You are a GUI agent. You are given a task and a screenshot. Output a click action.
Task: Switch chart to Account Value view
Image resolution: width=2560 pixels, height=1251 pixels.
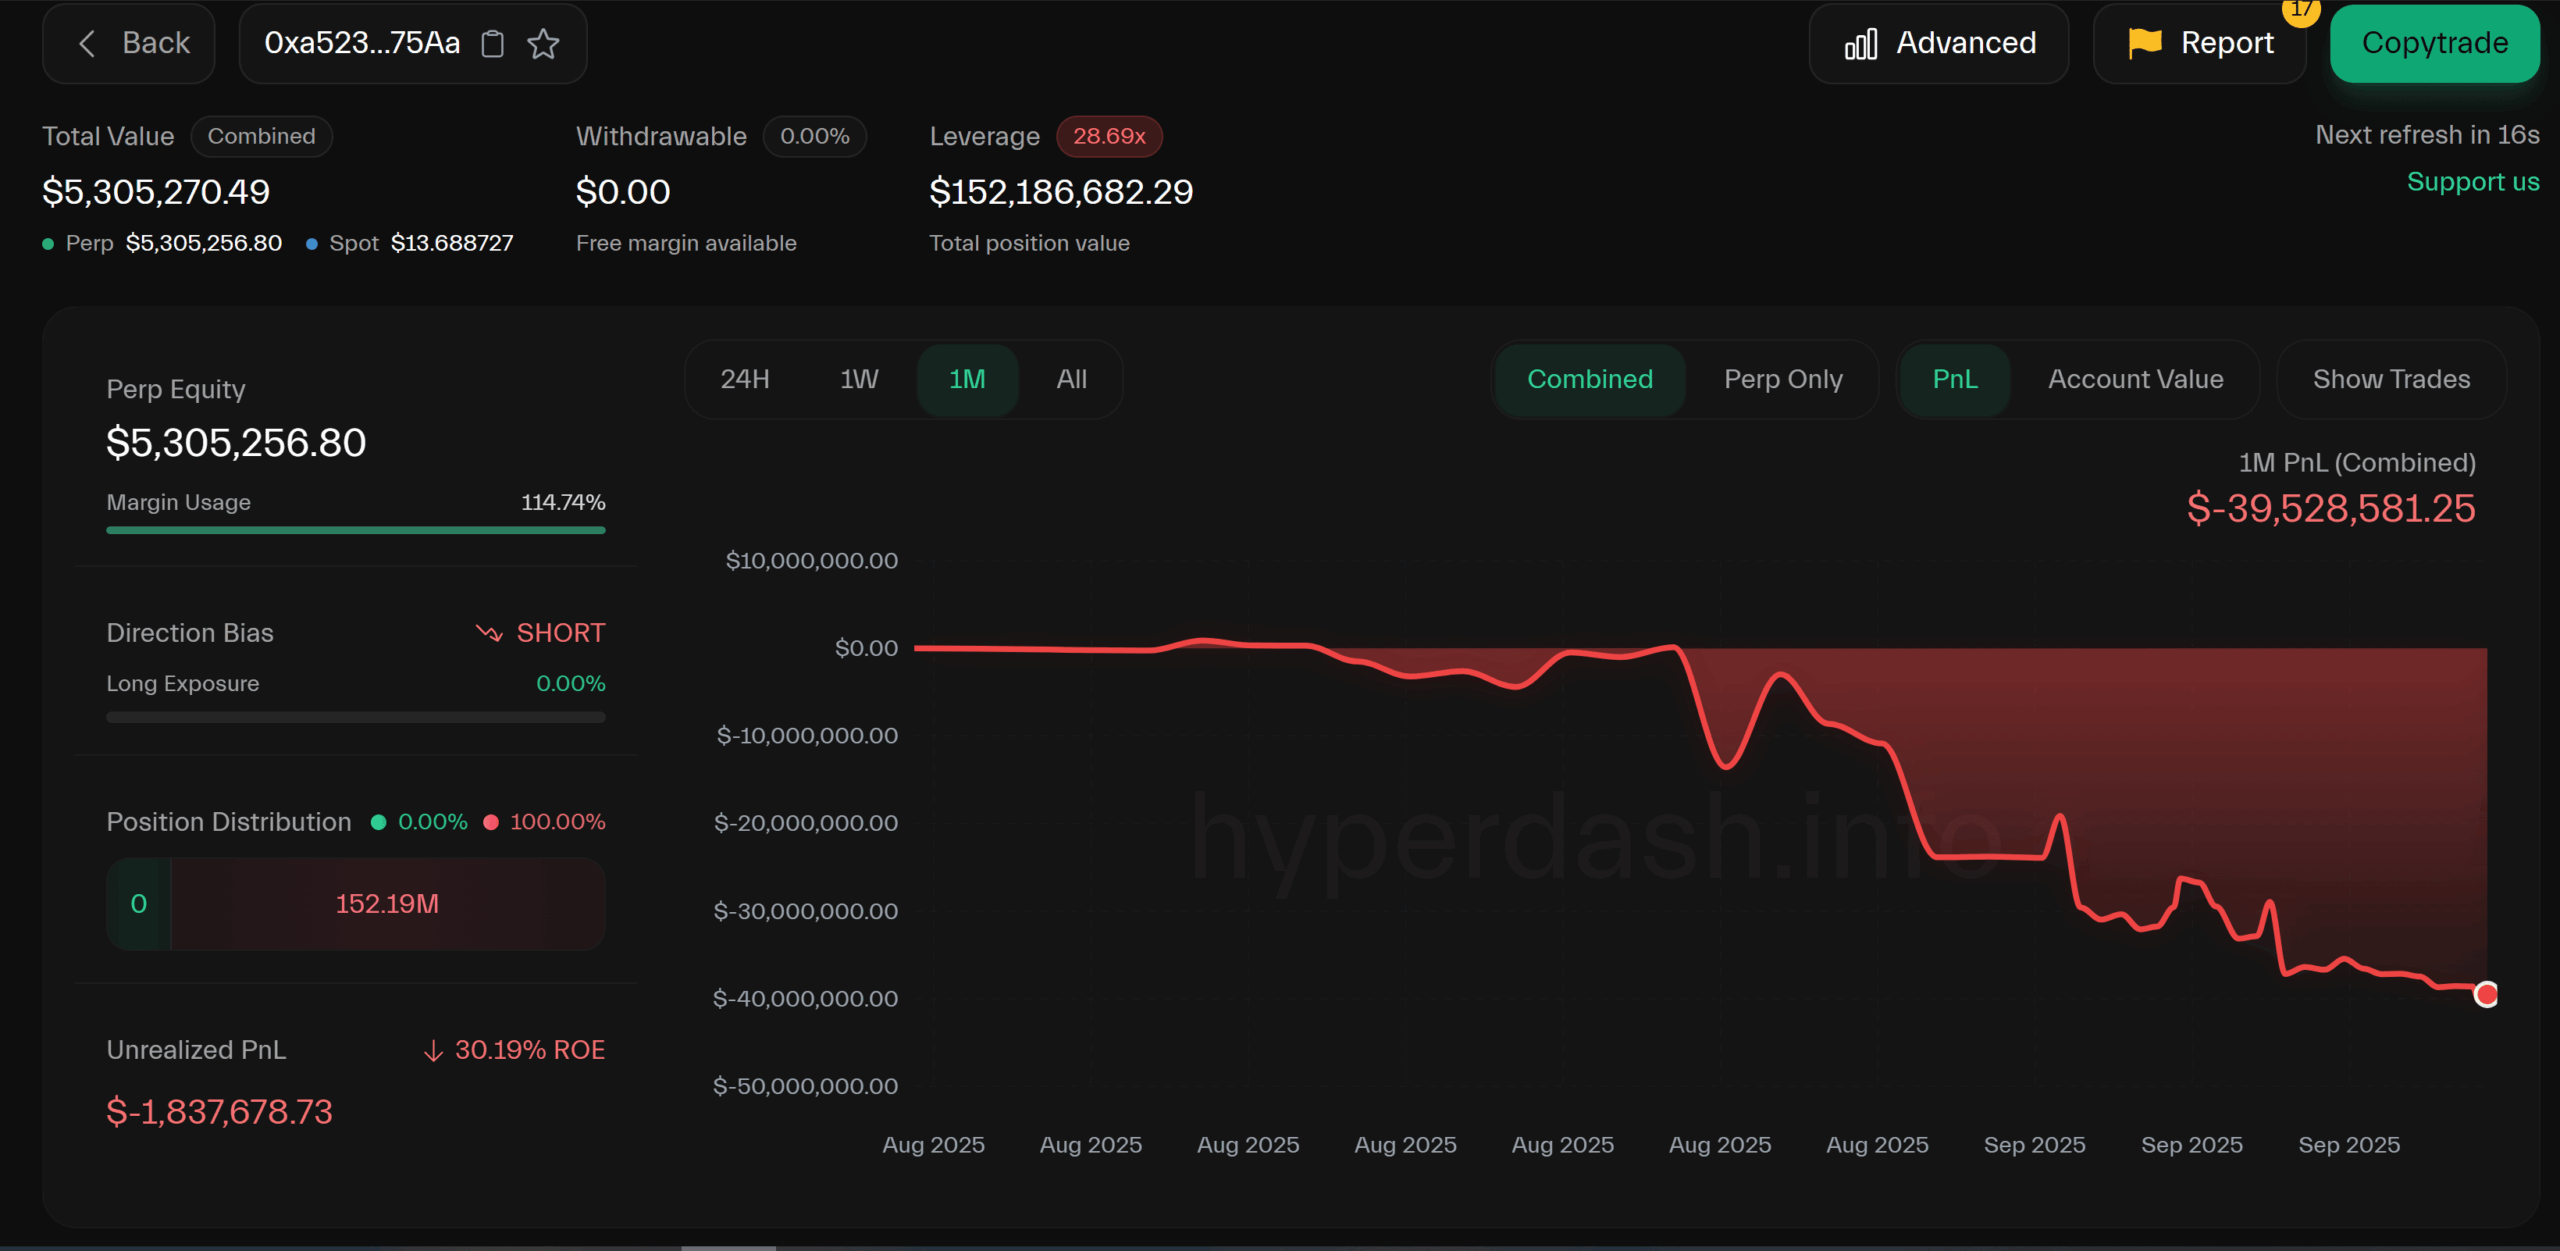point(2135,379)
